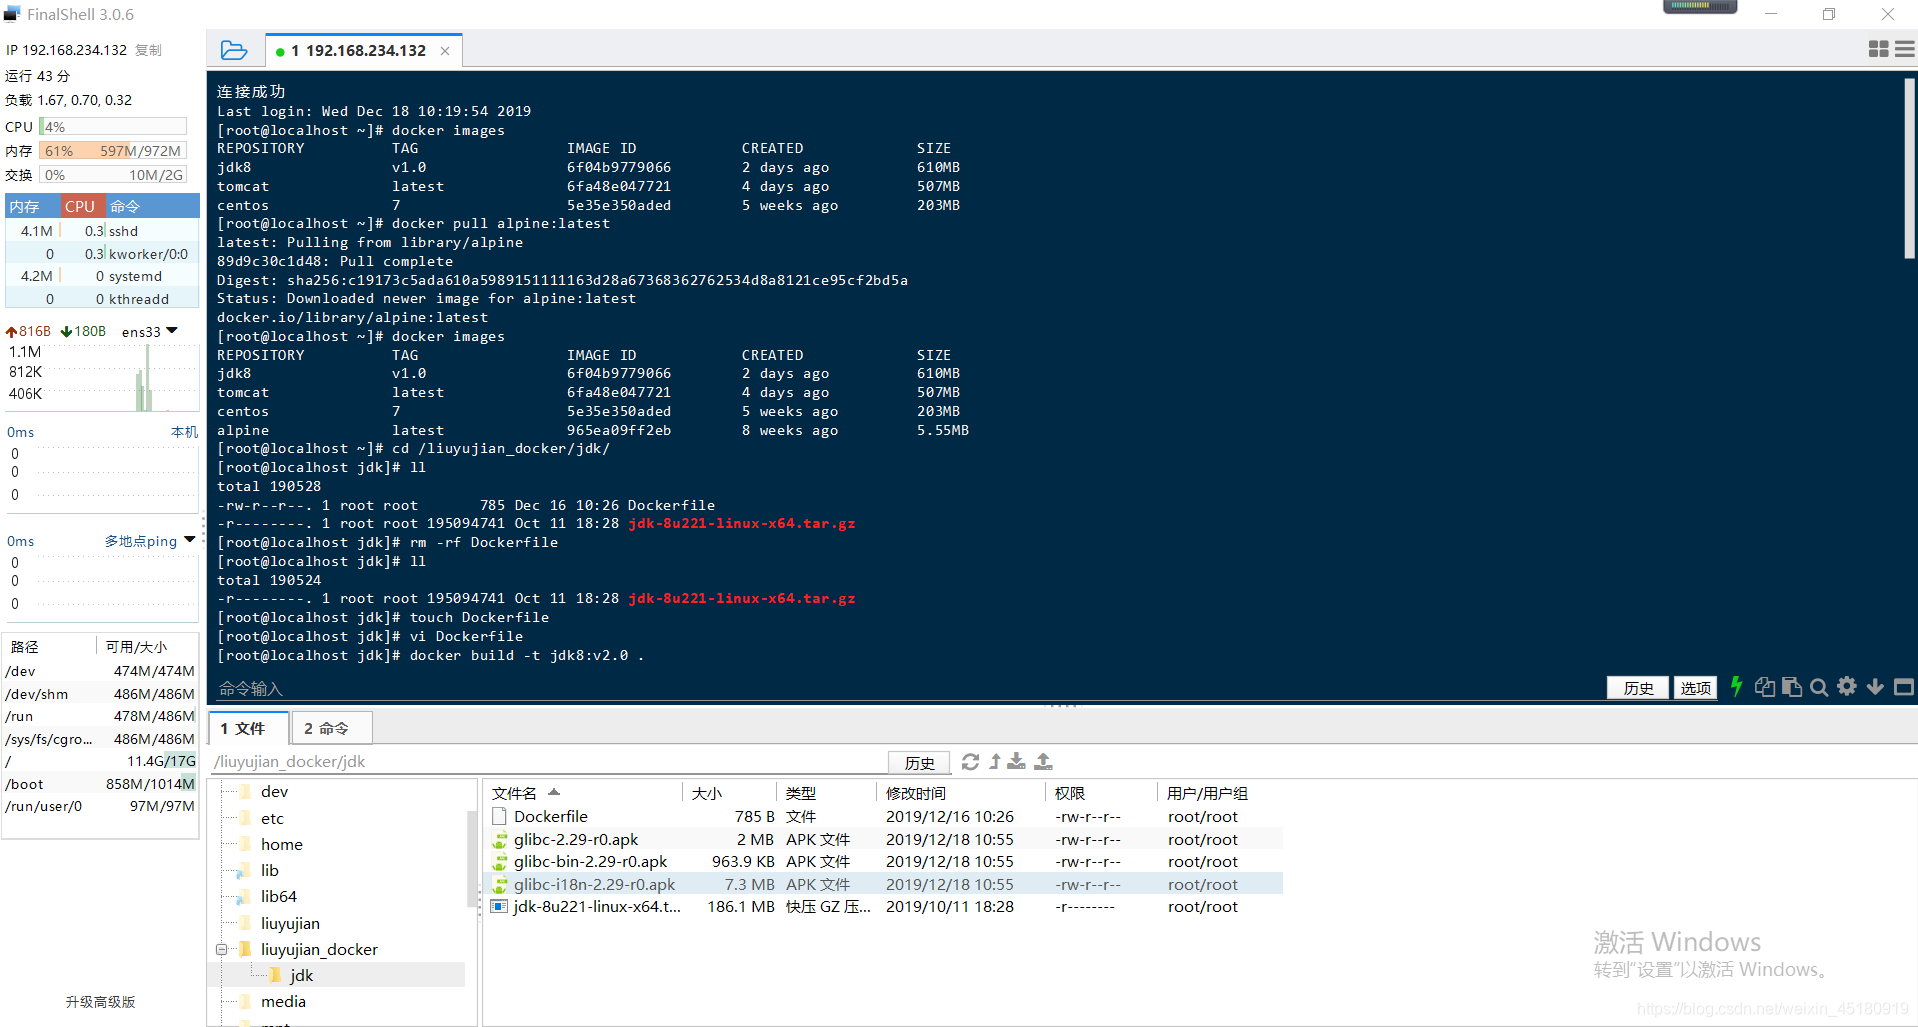Collapse the liuyujian_docker tree node
The height and width of the screenshot is (1027, 1918).
[221, 950]
